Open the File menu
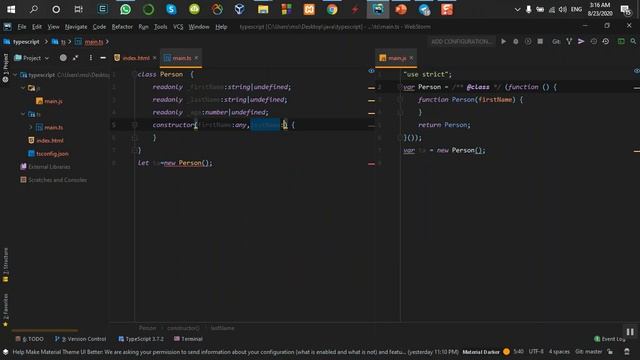The height and width of the screenshot is (360, 640). (x=22, y=27)
